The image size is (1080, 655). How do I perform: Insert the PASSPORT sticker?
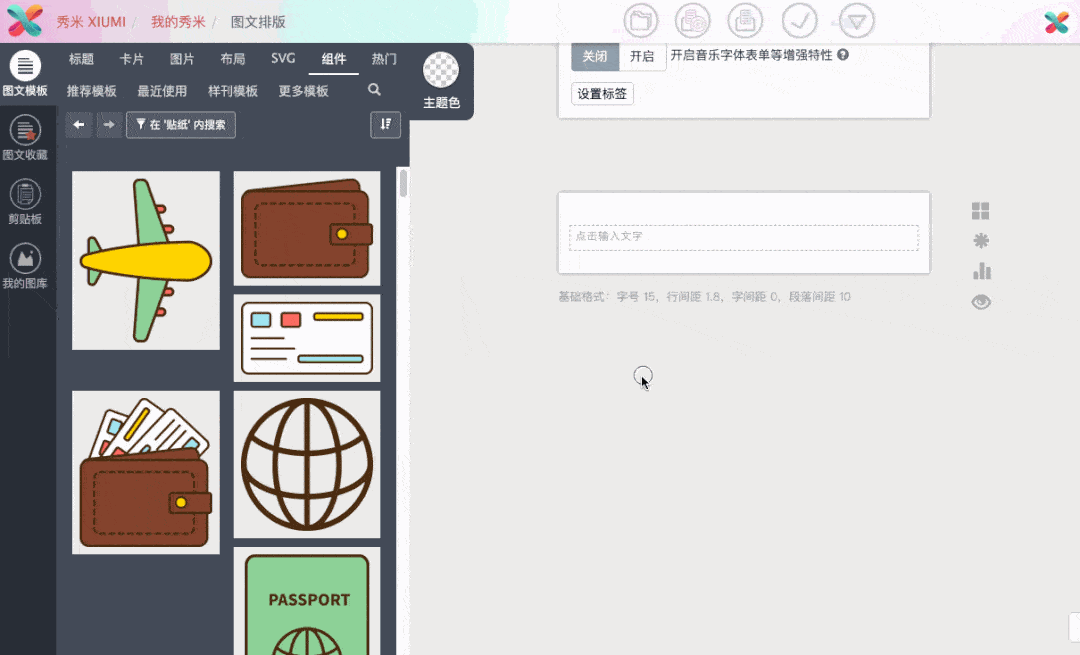pyautogui.click(x=307, y=601)
